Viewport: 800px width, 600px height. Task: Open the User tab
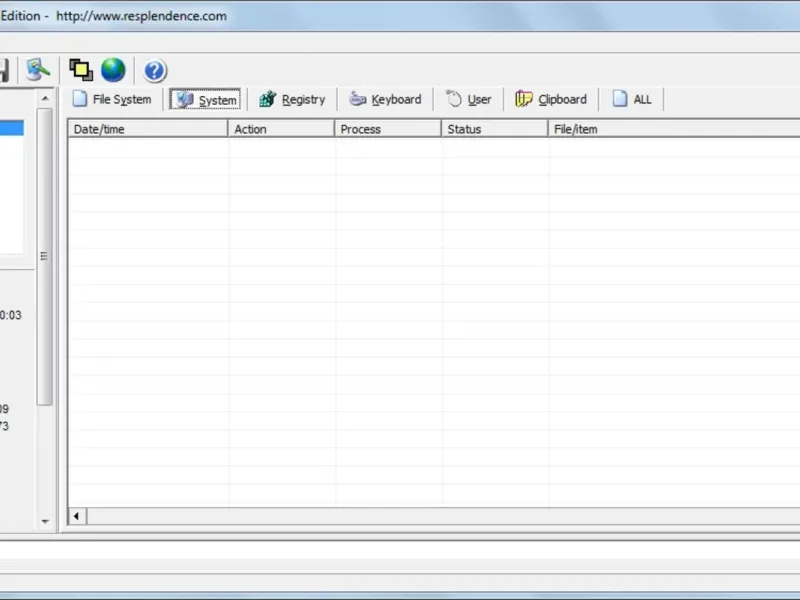point(468,99)
